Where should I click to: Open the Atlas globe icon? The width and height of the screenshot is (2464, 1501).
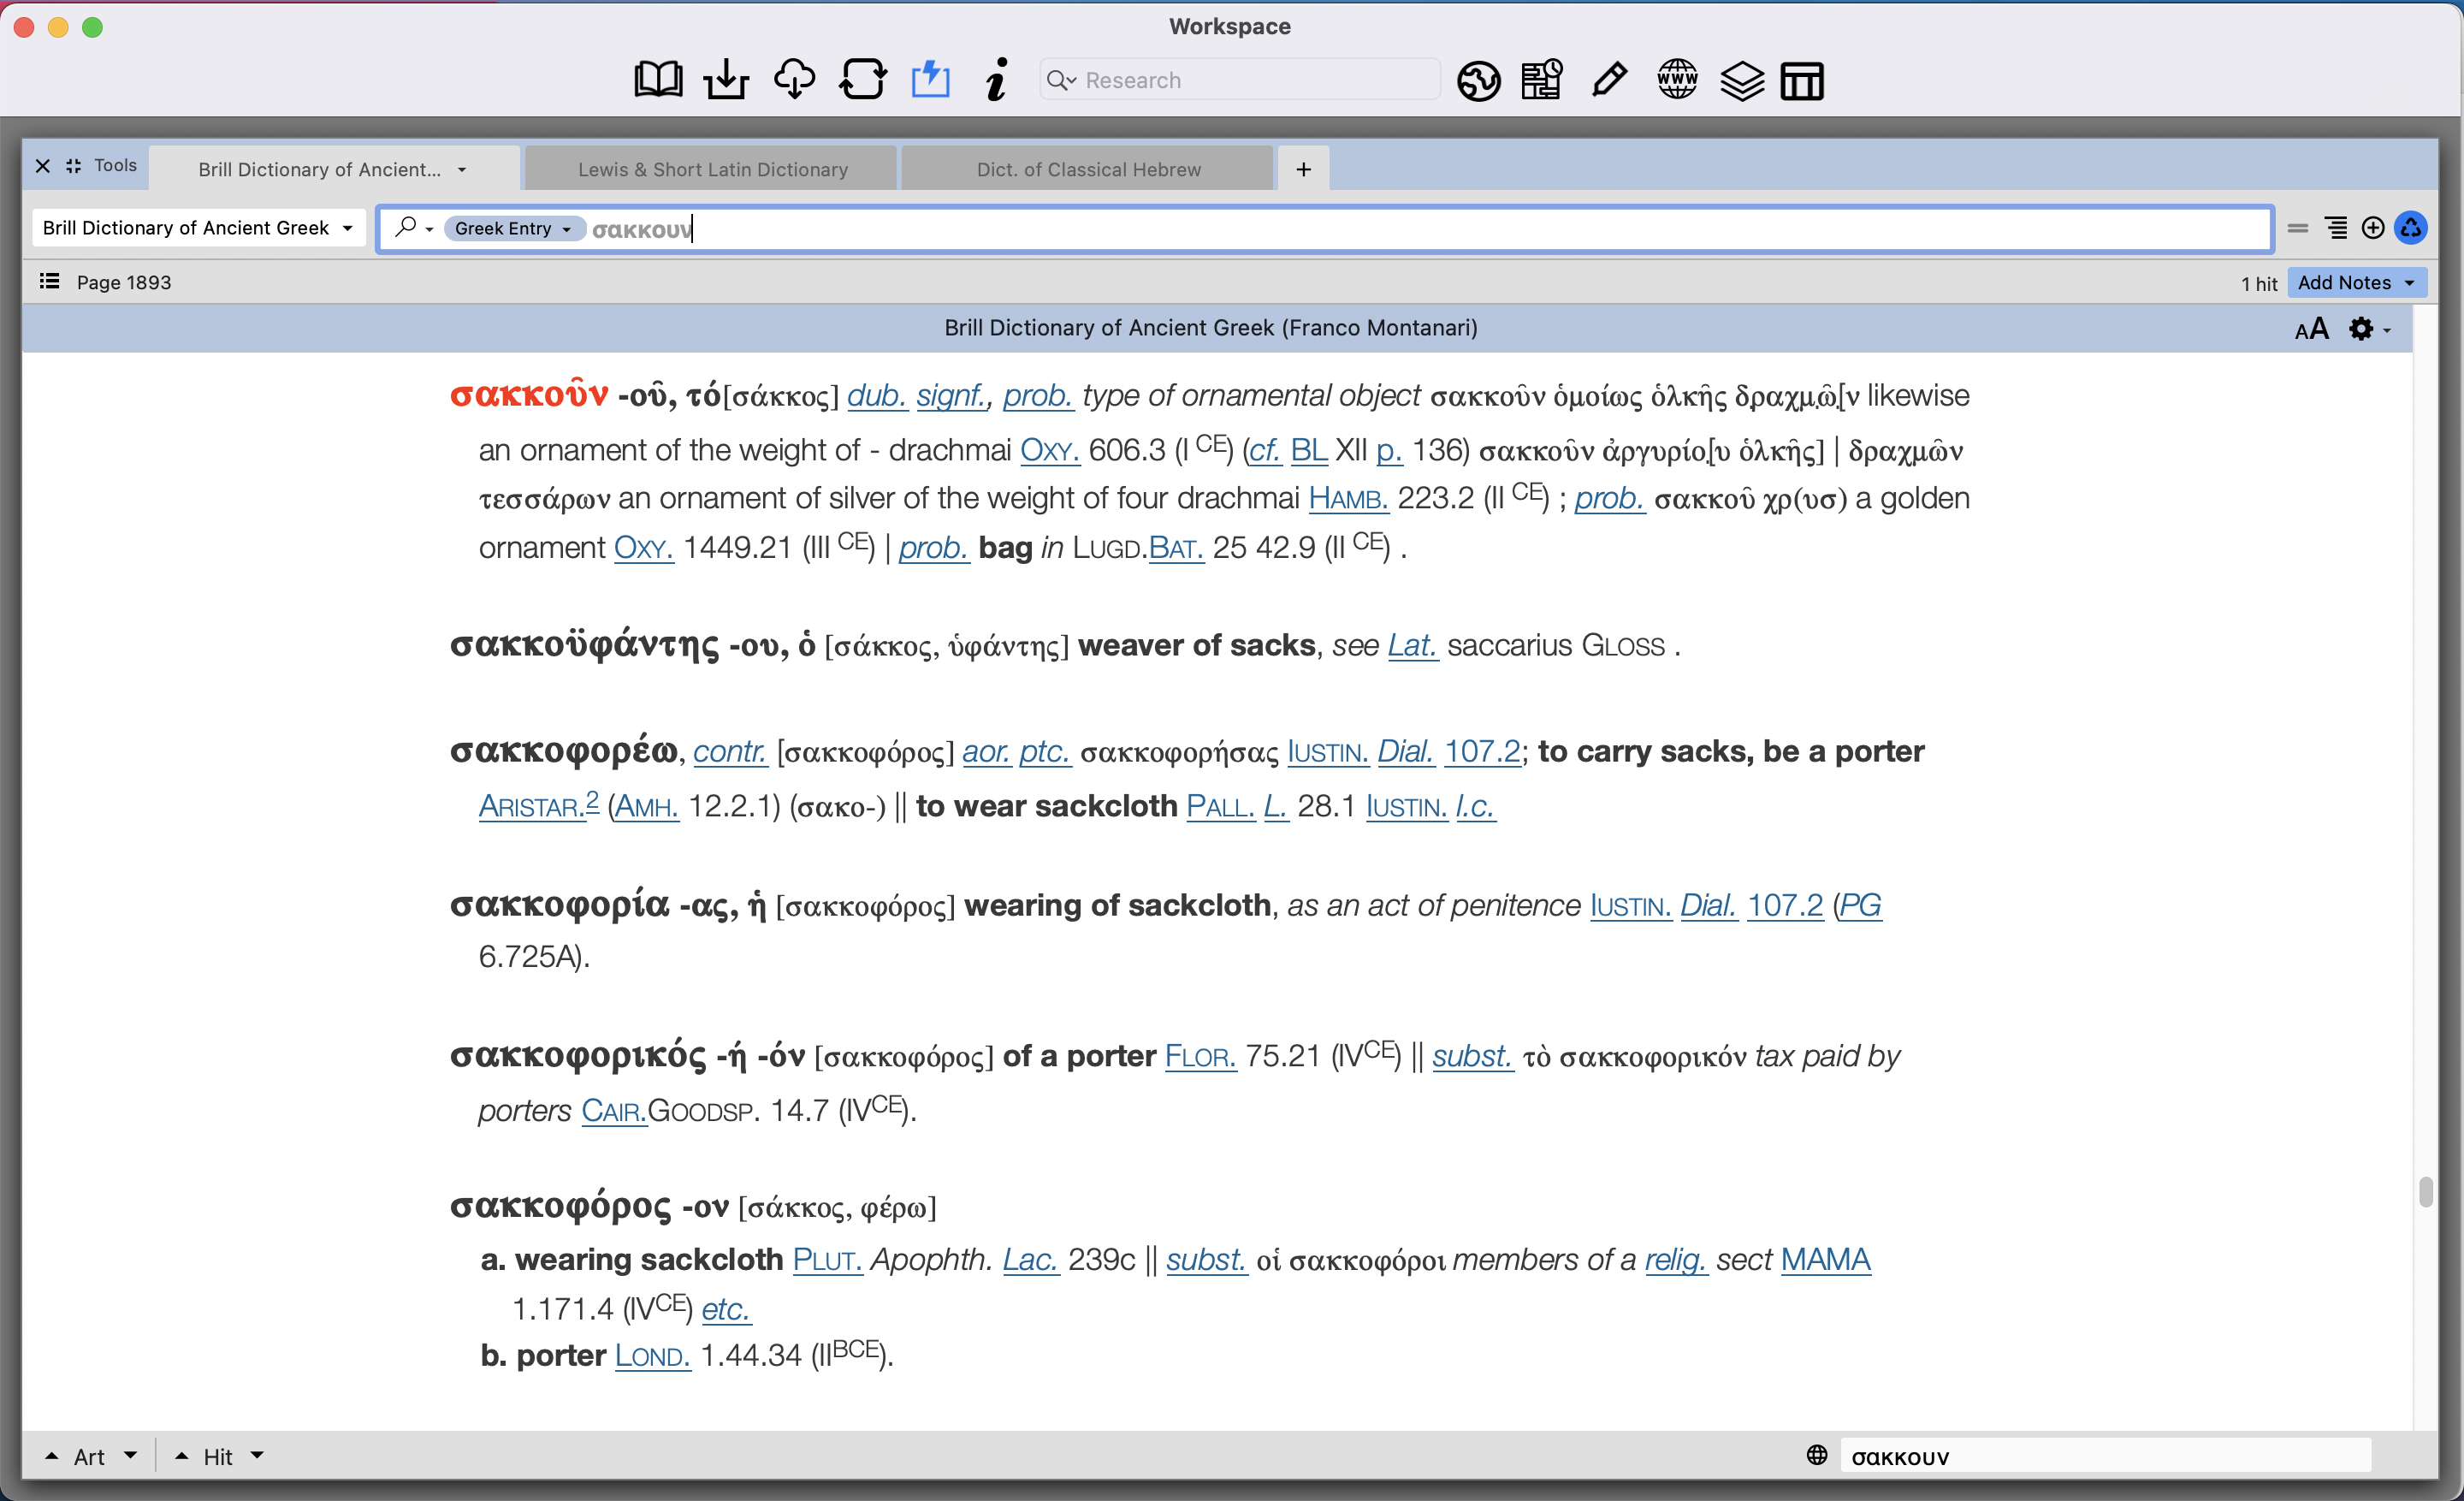(1478, 80)
